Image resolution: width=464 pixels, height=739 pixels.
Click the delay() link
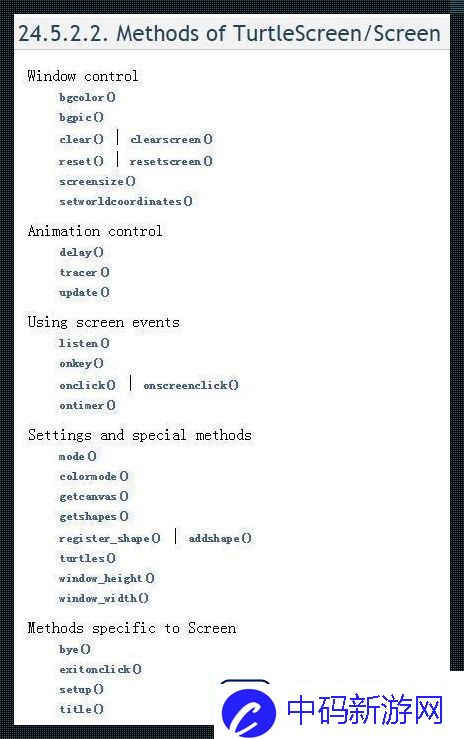coord(81,253)
